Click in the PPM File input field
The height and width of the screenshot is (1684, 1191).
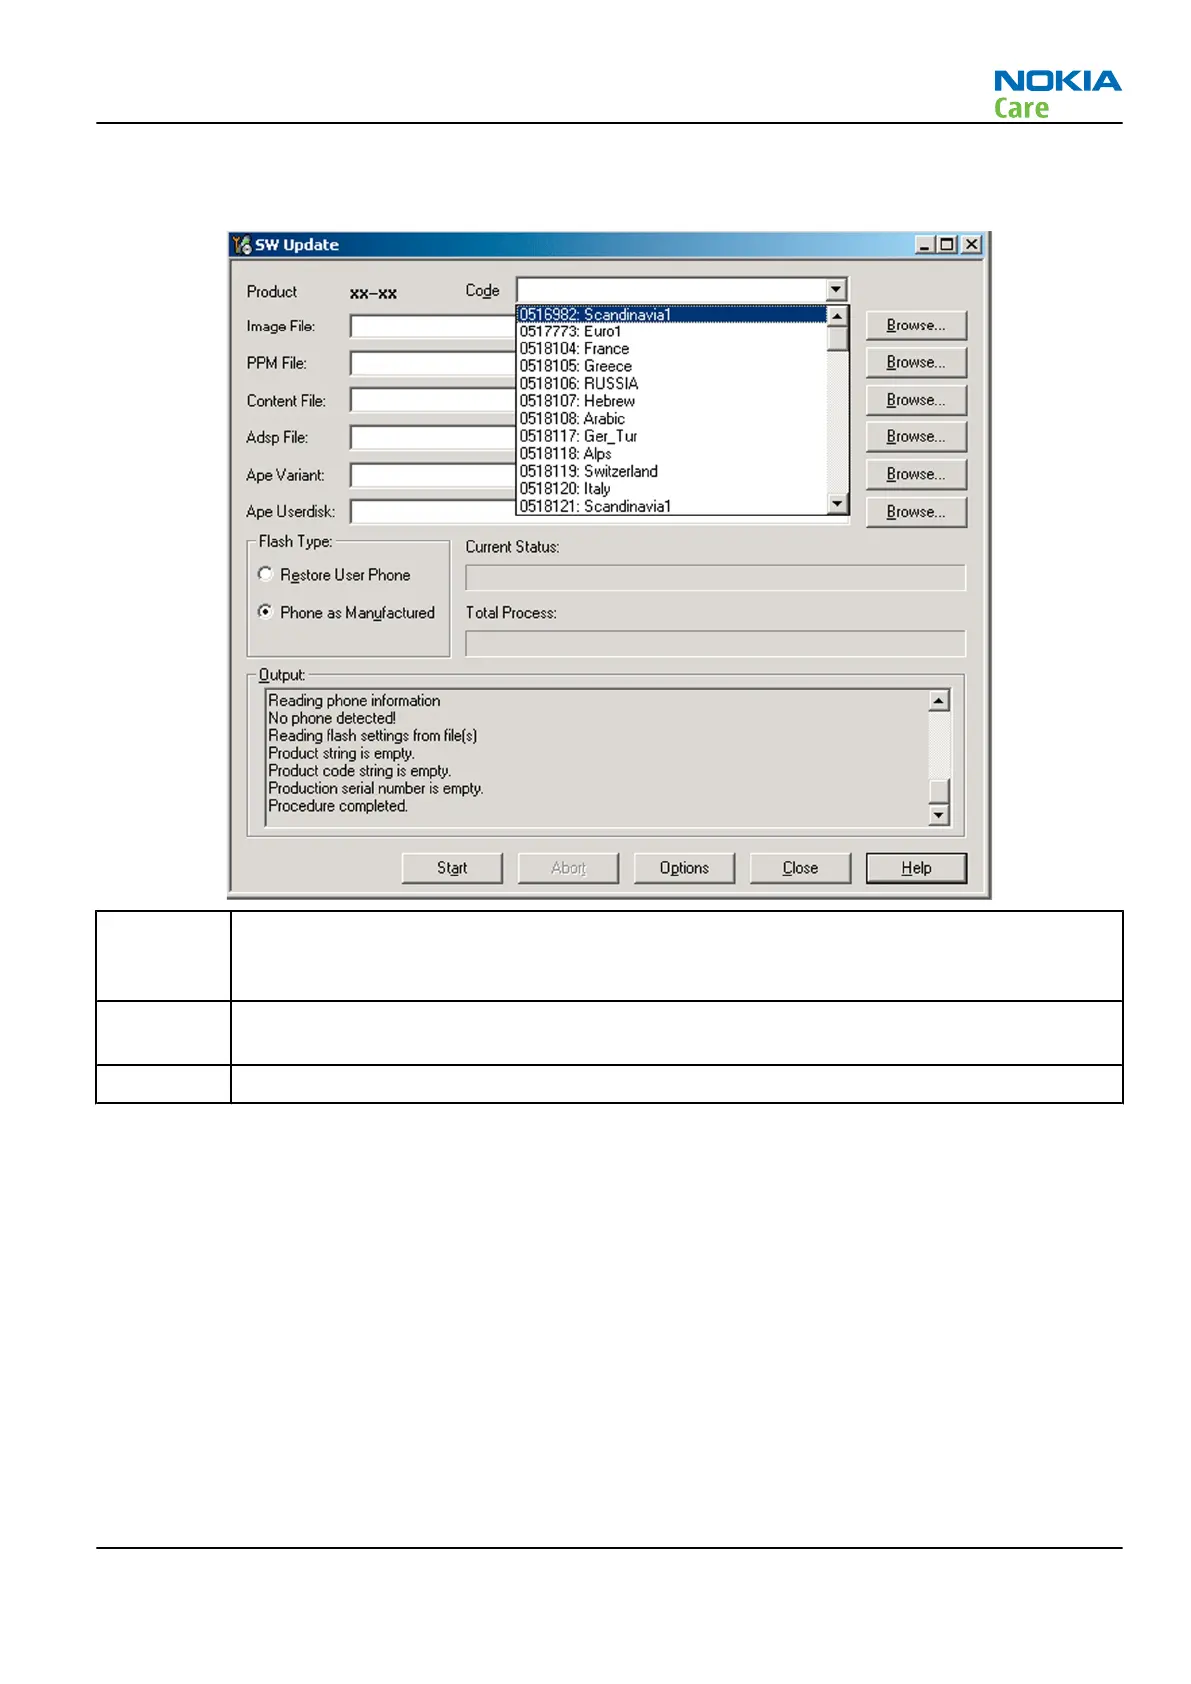pos(432,363)
